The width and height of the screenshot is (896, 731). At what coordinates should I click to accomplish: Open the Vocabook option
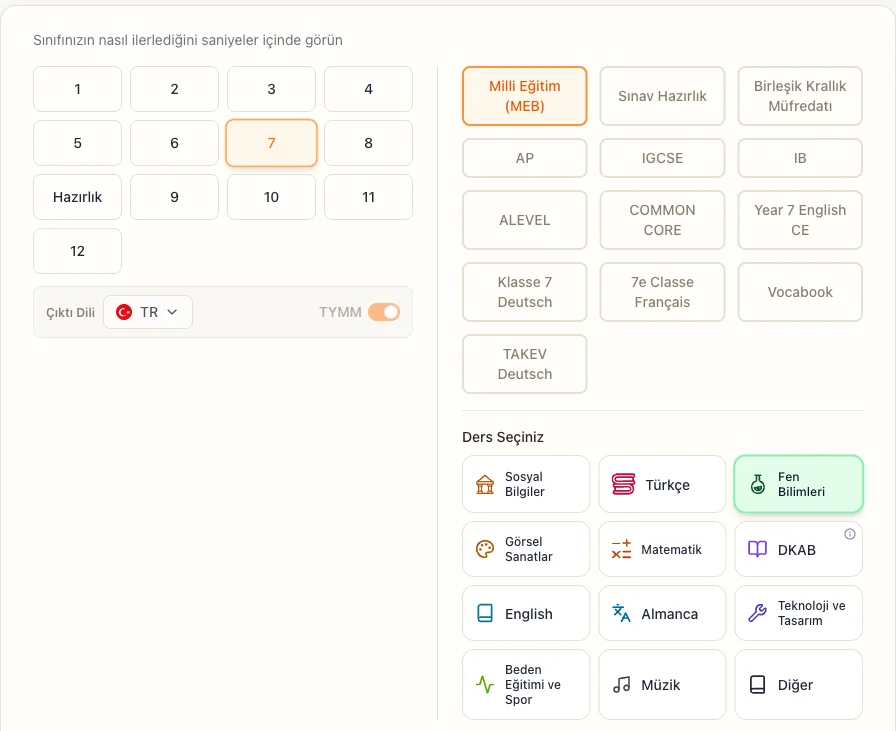tap(800, 292)
